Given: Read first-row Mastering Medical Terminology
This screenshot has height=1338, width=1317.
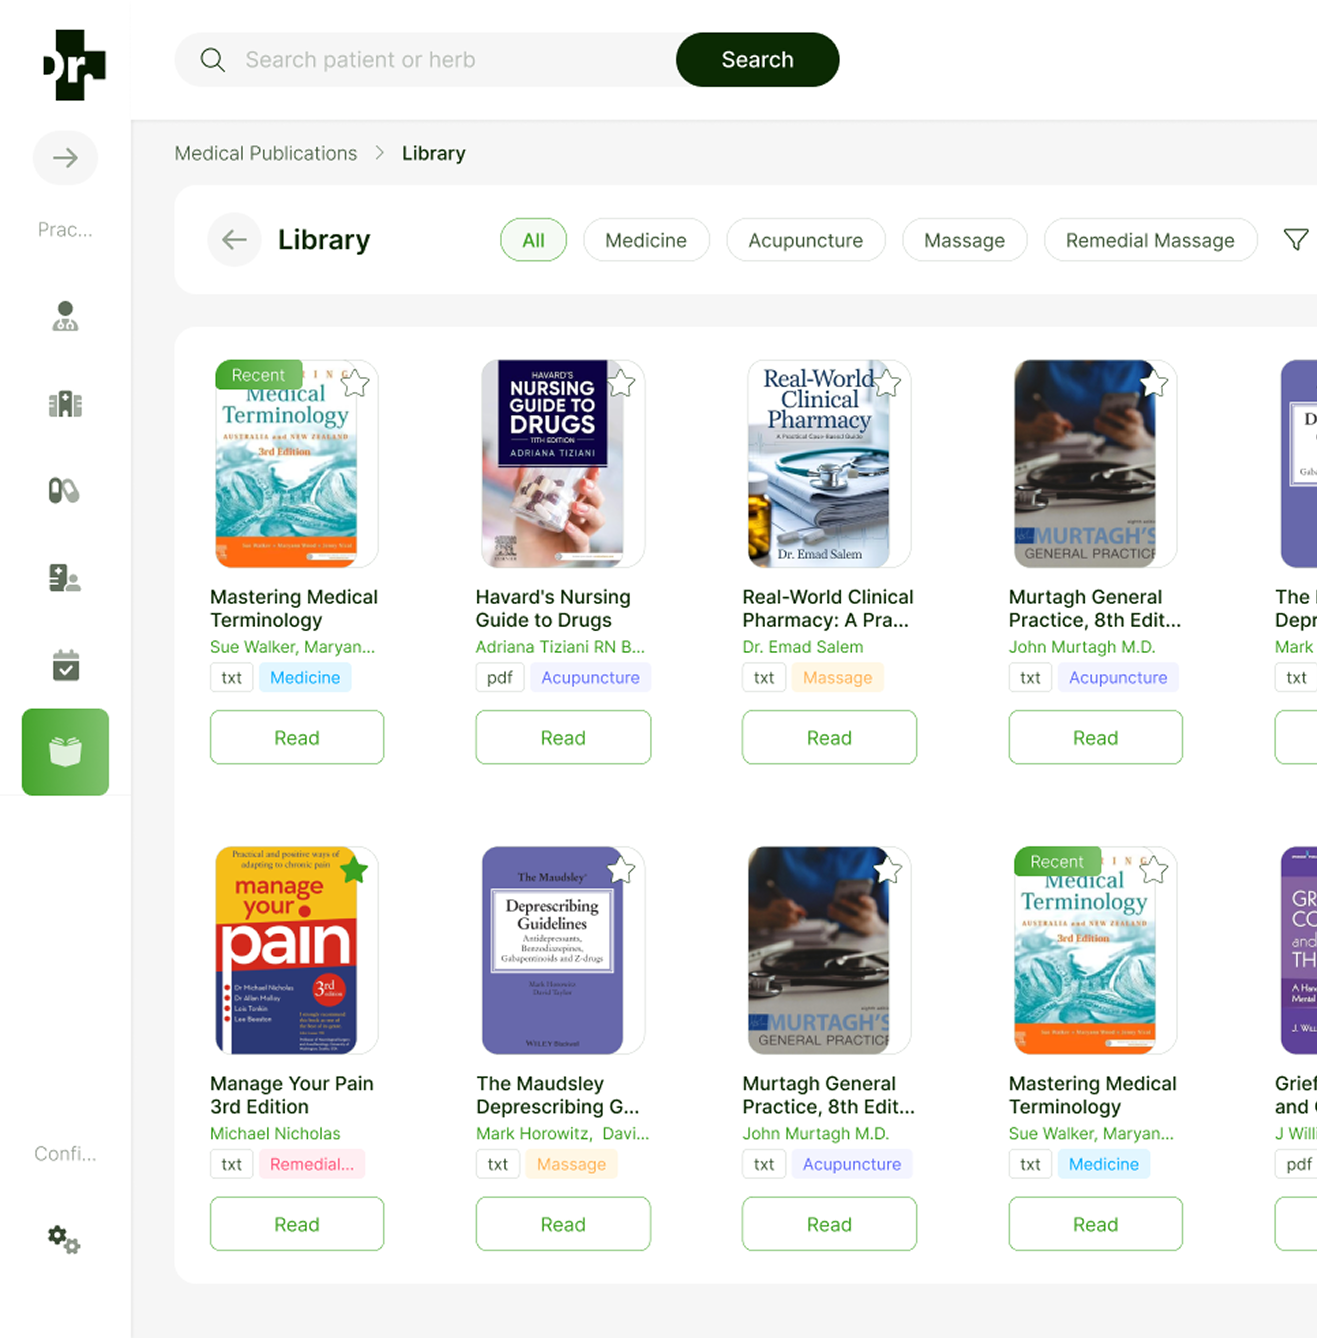Looking at the screenshot, I should 297,738.
